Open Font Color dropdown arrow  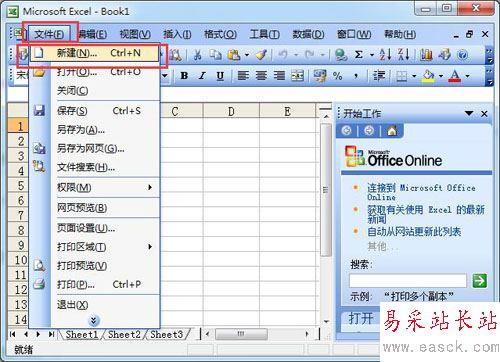point(467,76)
